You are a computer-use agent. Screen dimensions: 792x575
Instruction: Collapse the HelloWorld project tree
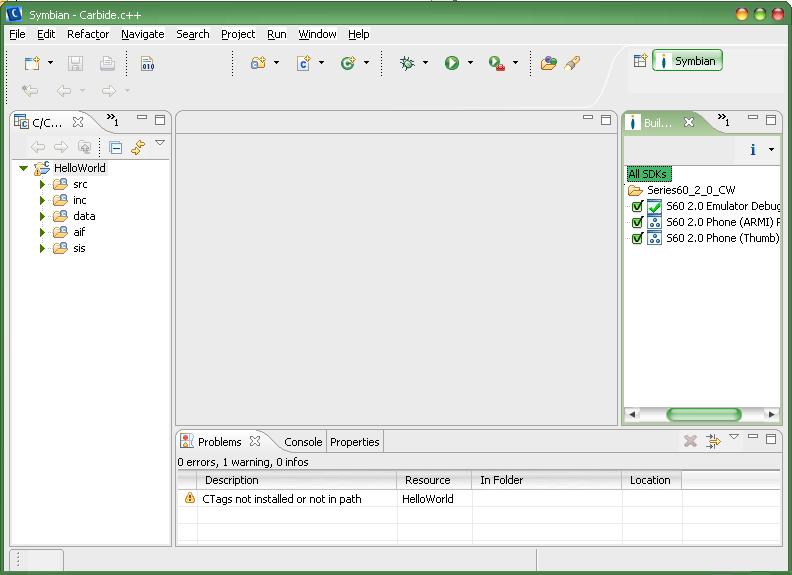click(23, 168)
